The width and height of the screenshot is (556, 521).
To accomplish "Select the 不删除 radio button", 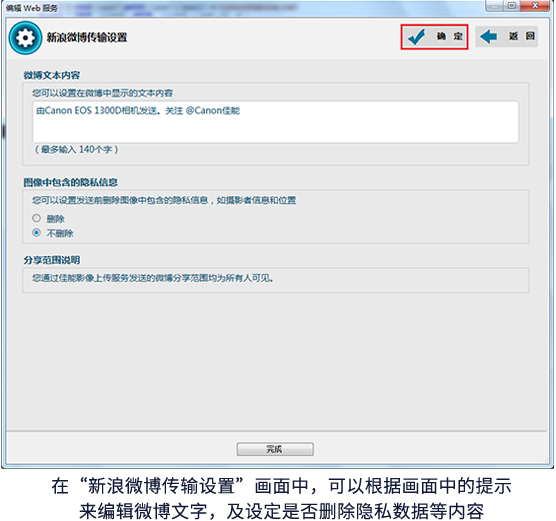I will (37, 233).
